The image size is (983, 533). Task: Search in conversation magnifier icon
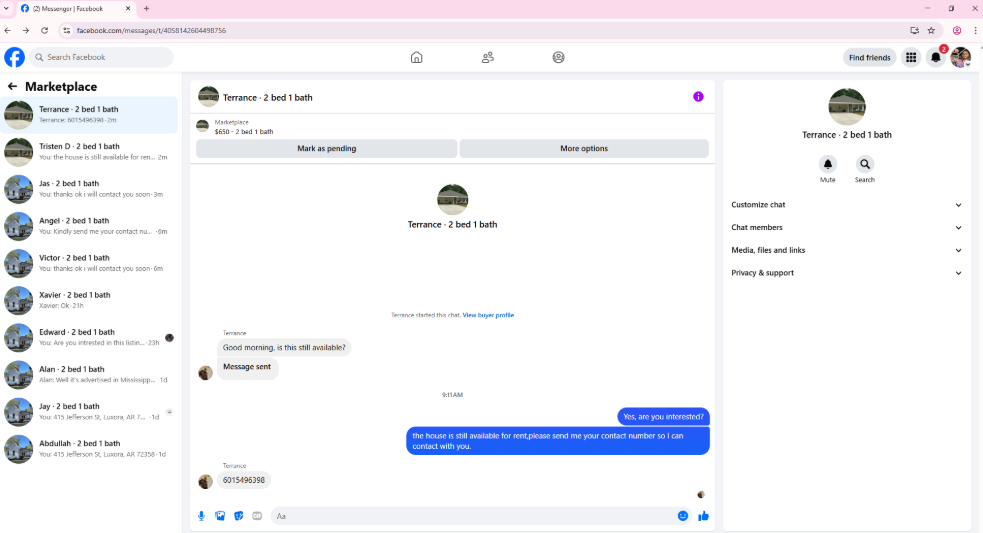point(865,164)
